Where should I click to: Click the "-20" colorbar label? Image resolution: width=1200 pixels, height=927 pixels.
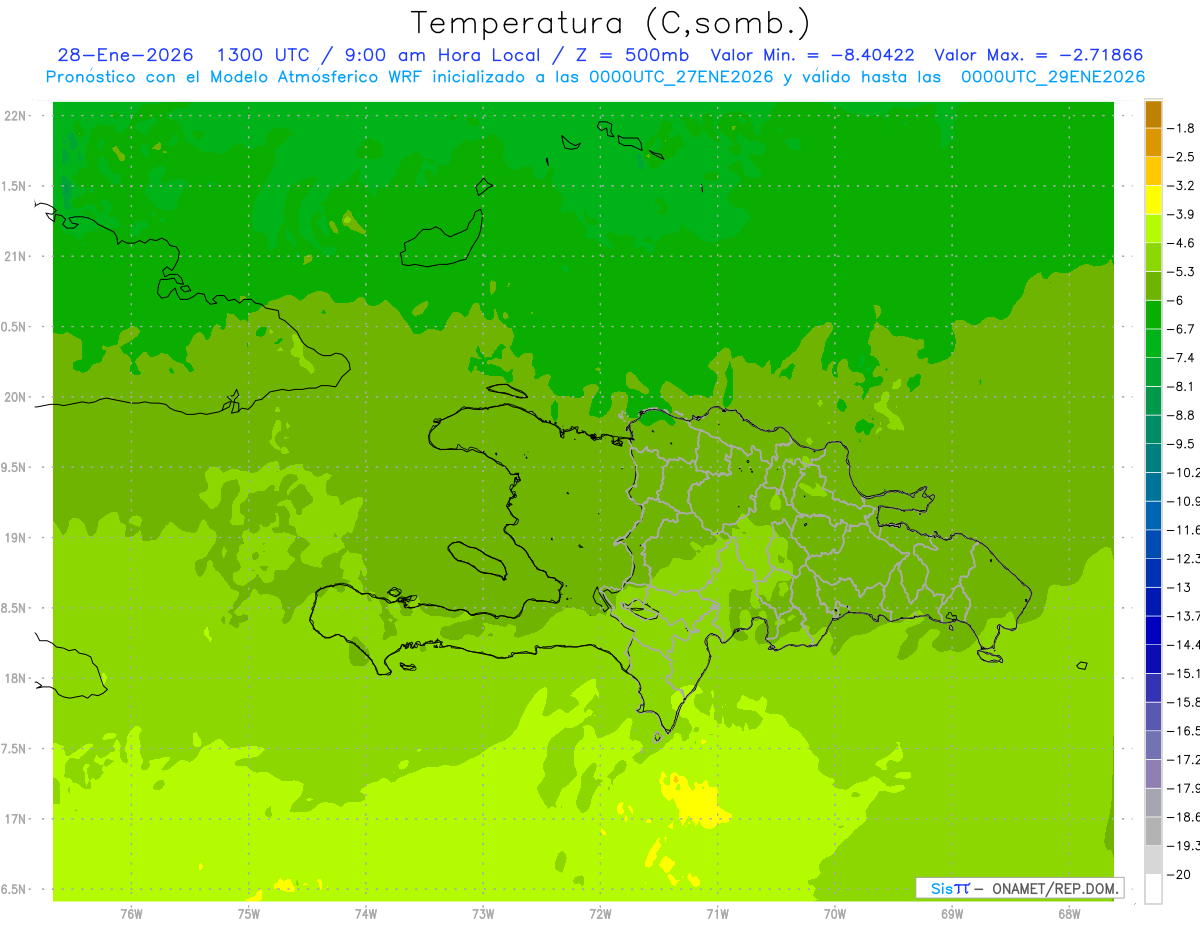(1179, 875)
